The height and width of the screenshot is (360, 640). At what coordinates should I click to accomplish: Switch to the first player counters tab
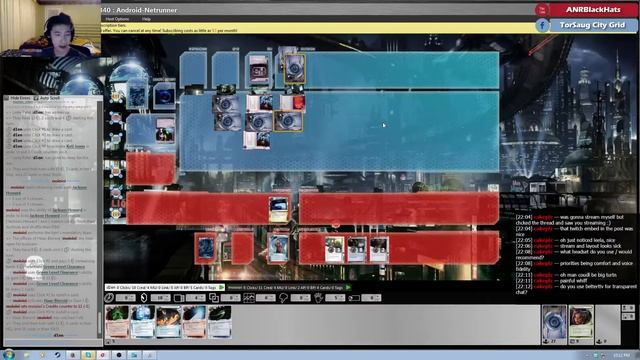(x=164, y=287)
